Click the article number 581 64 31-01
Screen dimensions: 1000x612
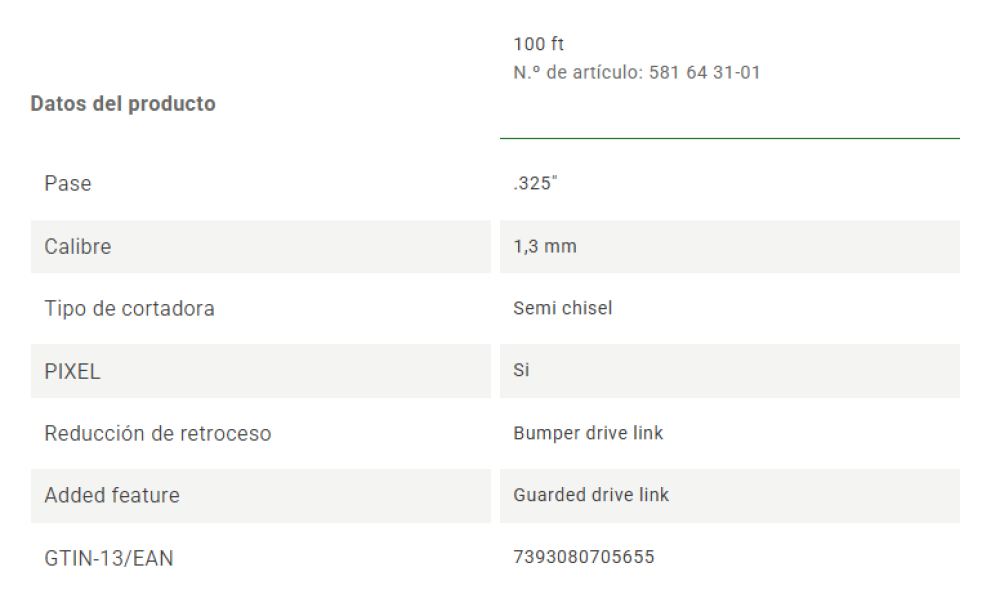[x=704, y=73]
